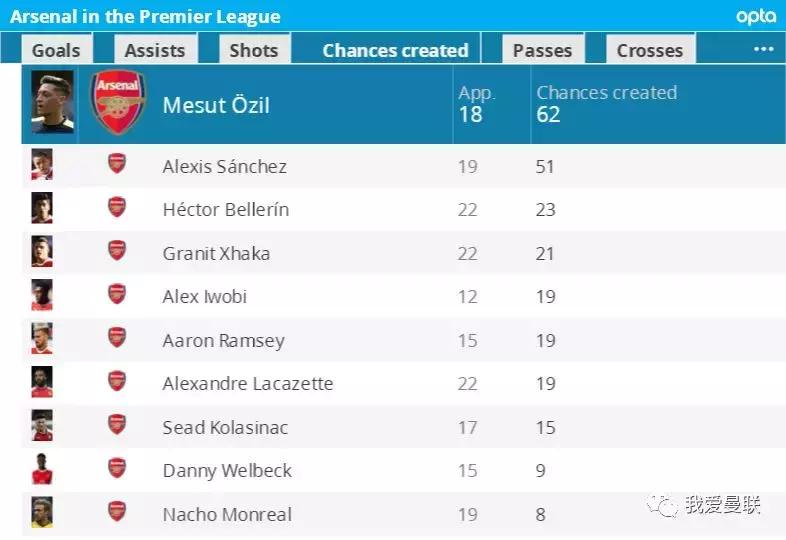The width and height of the screenshot is (786, 540).
Task: Switch to the Goals tab
Action: 56,50
